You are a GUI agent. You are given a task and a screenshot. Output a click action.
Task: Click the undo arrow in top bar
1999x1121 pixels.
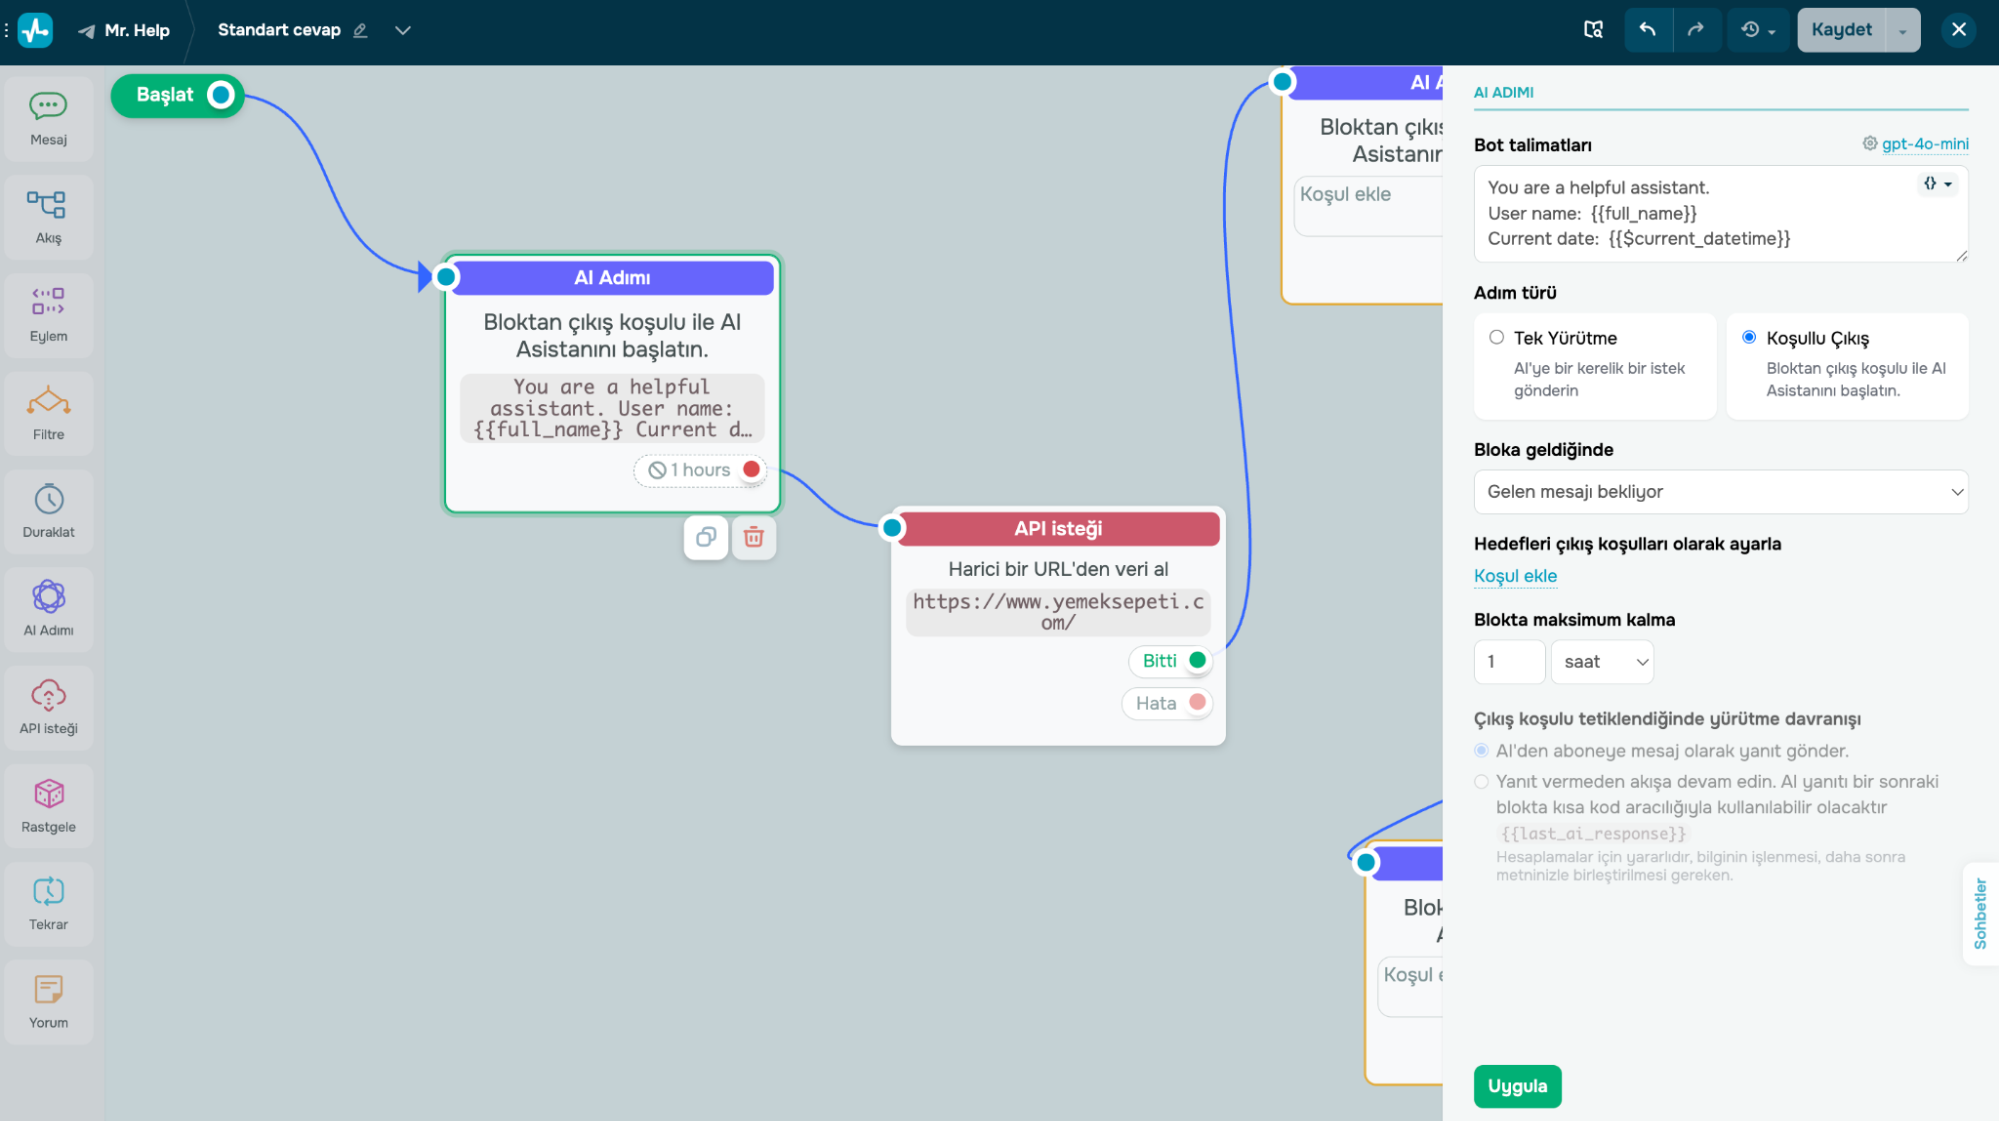(x=1647, y=30)
